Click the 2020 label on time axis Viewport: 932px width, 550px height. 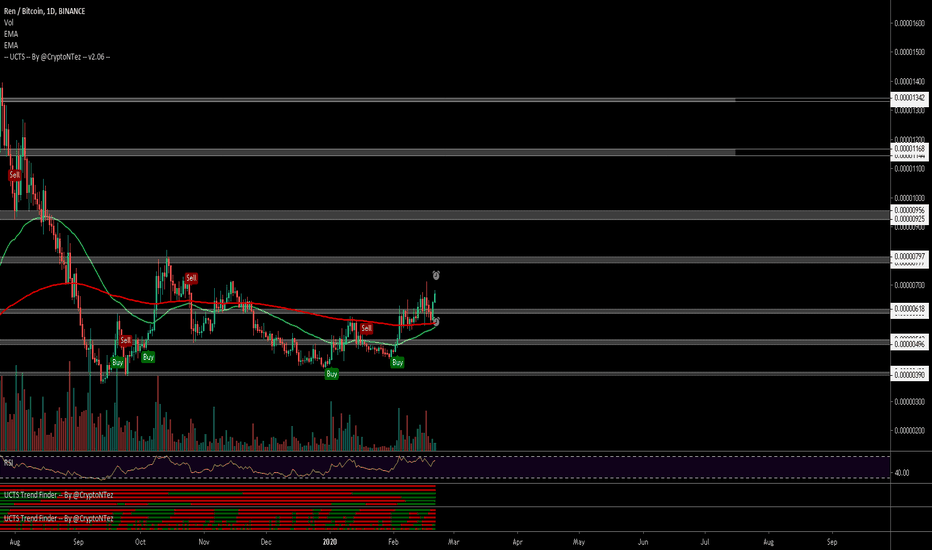(x=329, y=542)
